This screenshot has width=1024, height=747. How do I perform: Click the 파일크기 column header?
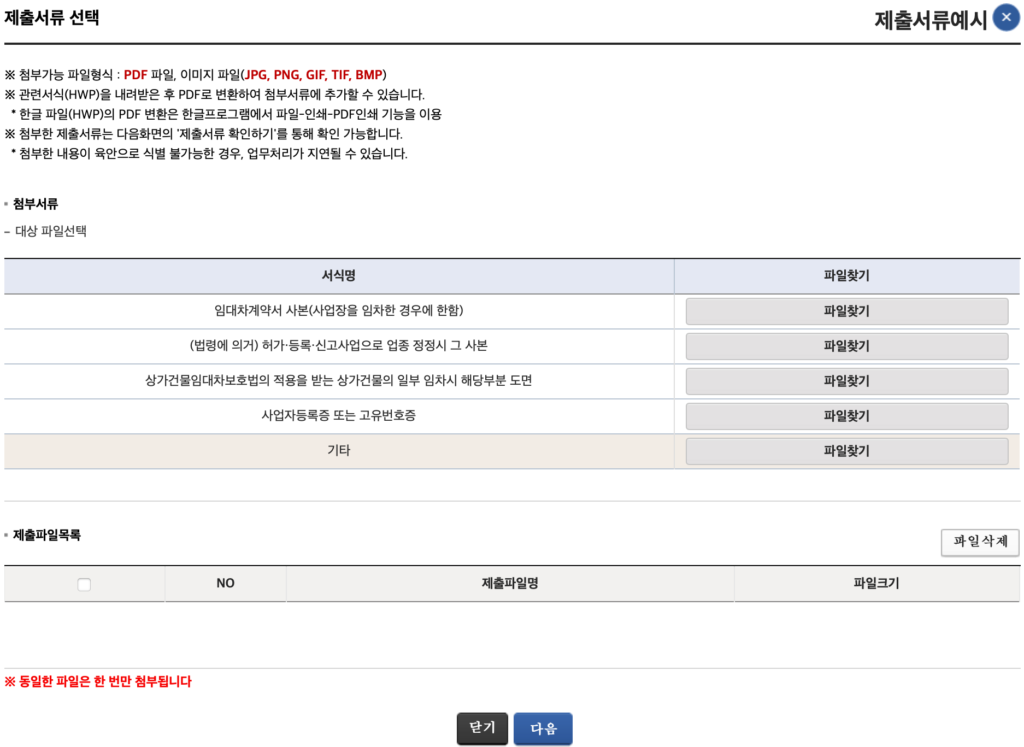(876, 584)
